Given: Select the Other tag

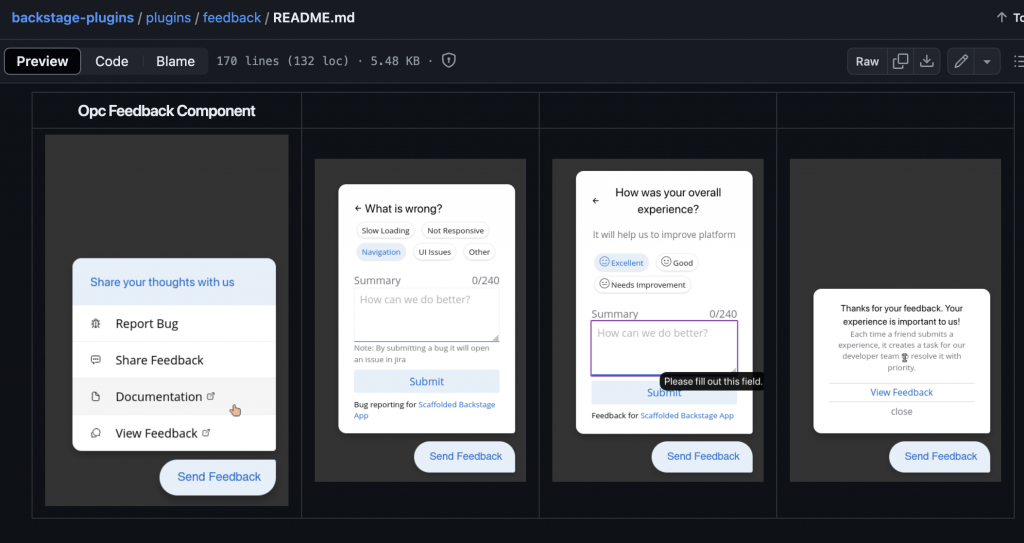Looking at the screenshot, I should click(479, 252).
